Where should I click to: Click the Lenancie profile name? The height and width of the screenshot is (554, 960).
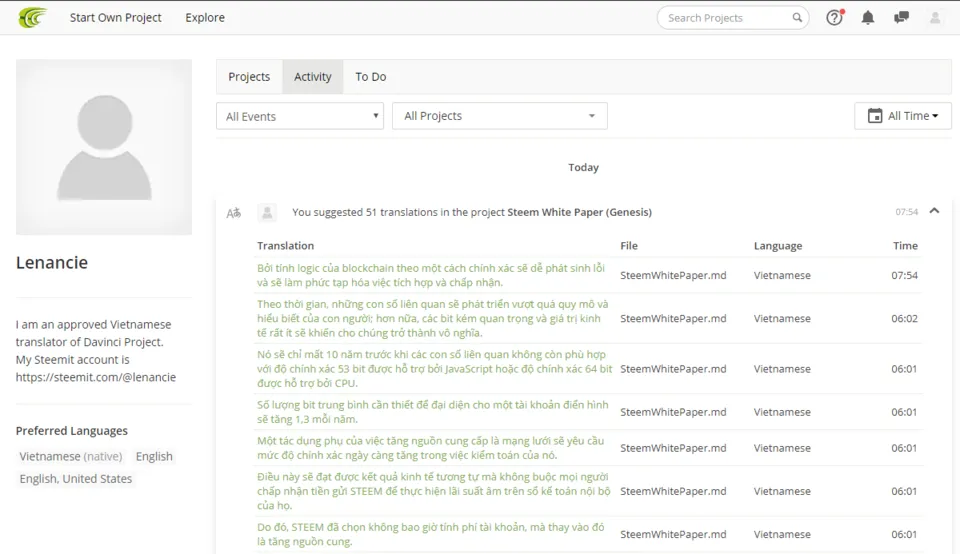pos(52,263)
